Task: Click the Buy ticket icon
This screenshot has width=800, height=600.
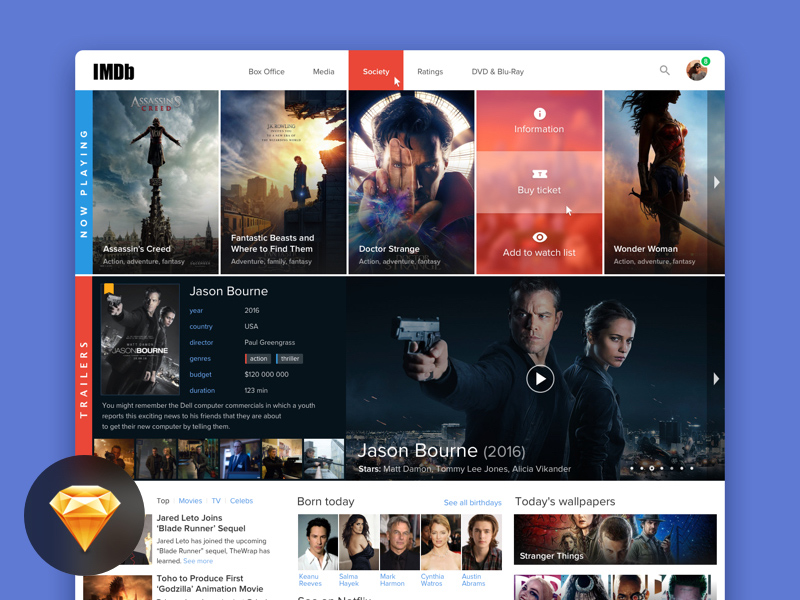Action: 539,174
